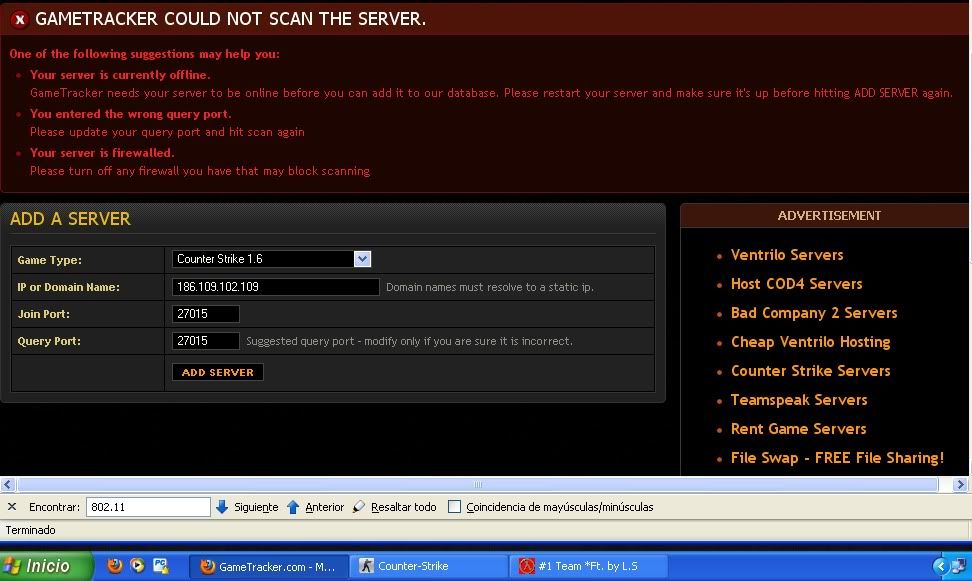The width and height of the screenshot is (972, 581).
Task: Open the media player quick launch icon
Action: coord(138,565)
